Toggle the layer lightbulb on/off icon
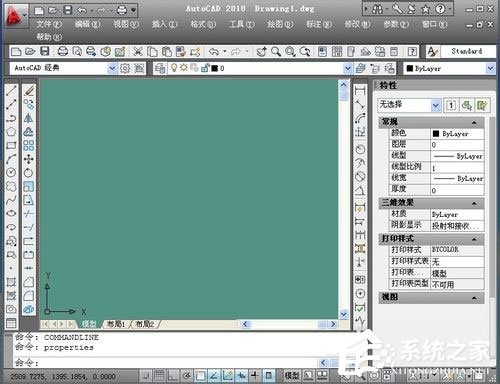The image size is (500, 384). click(174, 68)
